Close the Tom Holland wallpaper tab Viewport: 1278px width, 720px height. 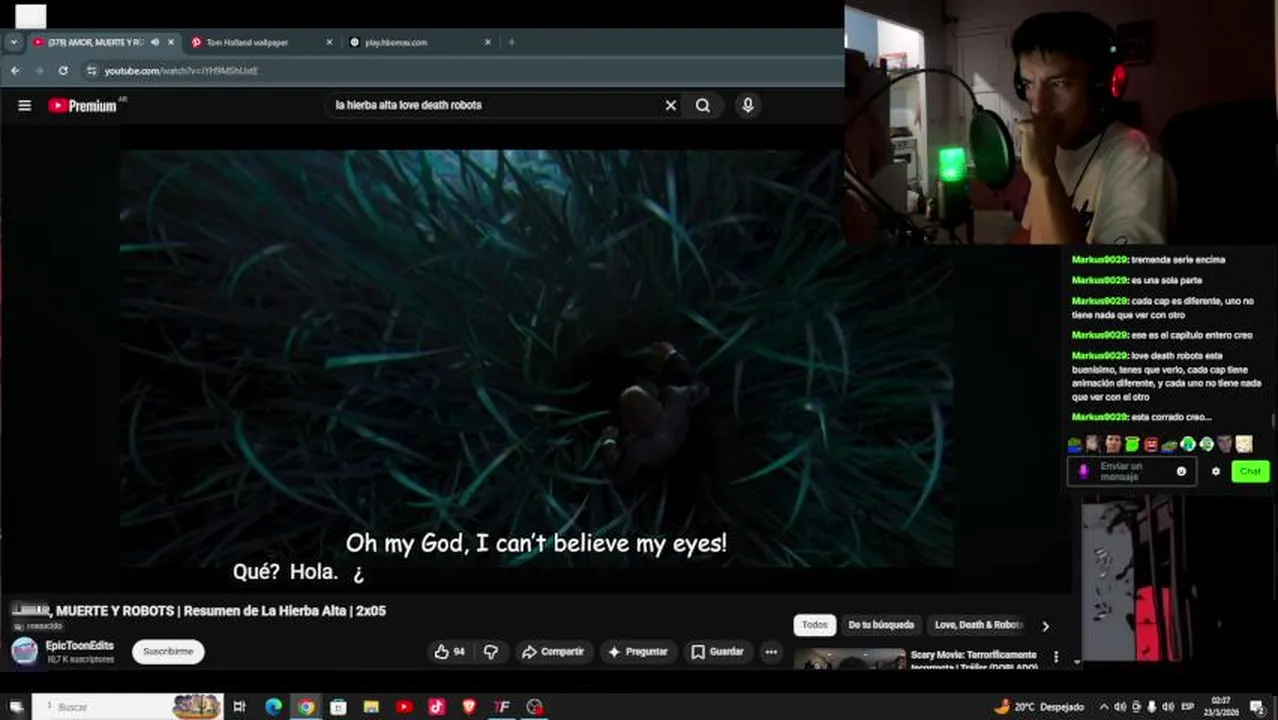click(x=329, y=42)
